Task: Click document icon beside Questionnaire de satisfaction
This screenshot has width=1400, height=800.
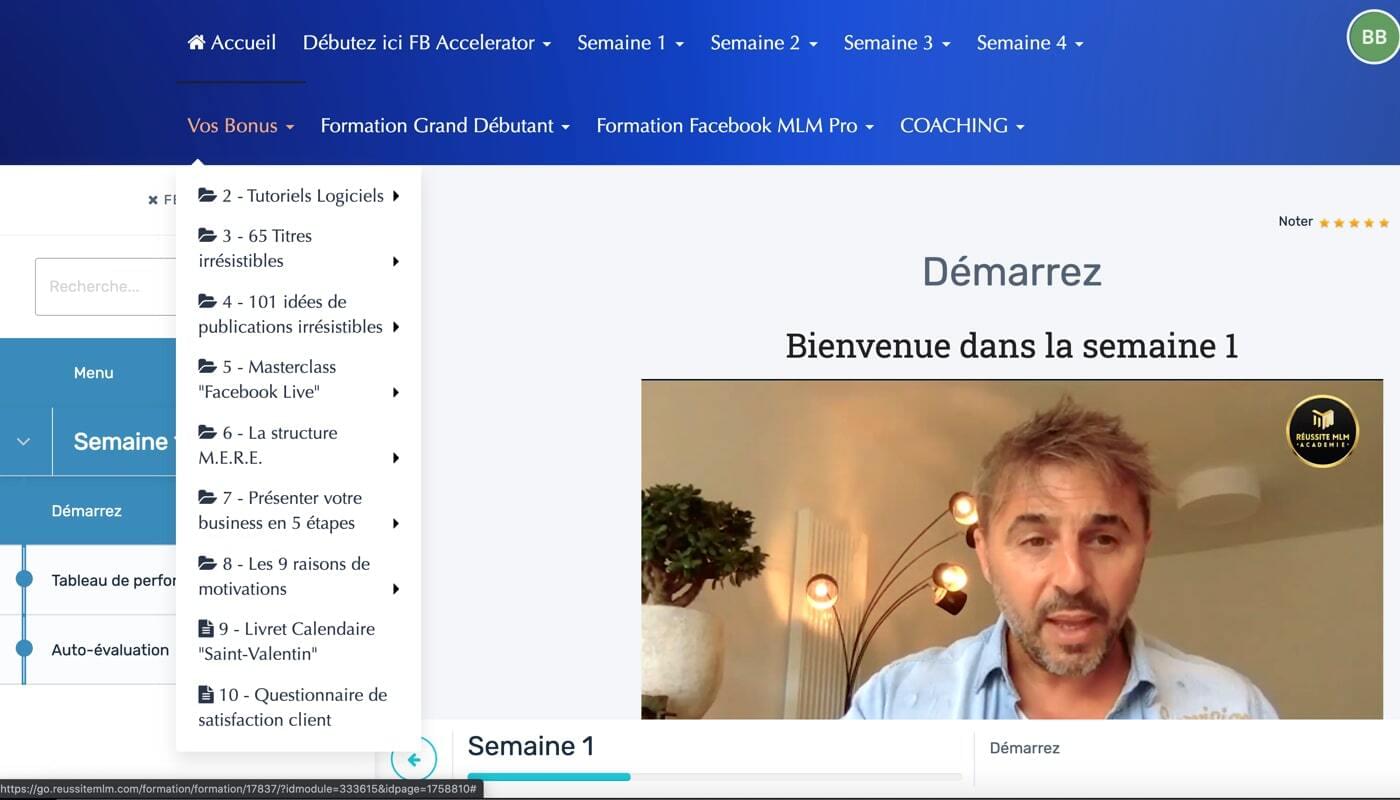Action: [x=205, y=694]
